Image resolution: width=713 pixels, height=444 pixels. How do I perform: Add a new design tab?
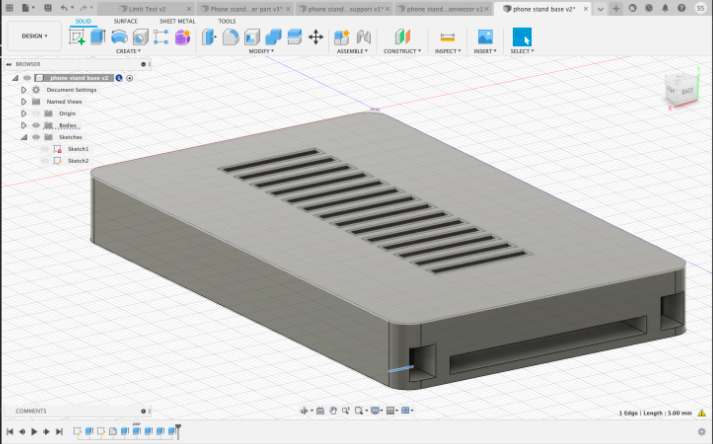(x=616, y=9)
